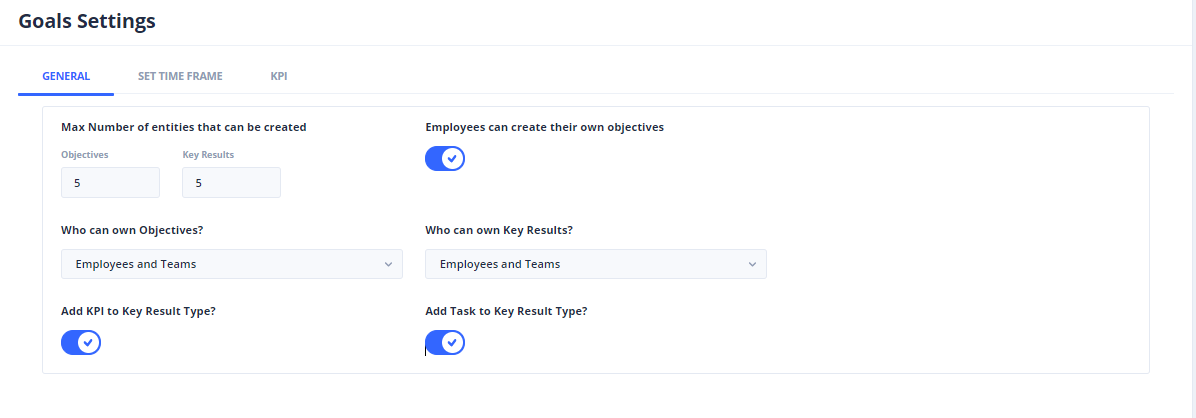Viewport: 1196px width, 418px height.
Task: Click the Employees can create objectives label
Action: [x=544, y=127]
